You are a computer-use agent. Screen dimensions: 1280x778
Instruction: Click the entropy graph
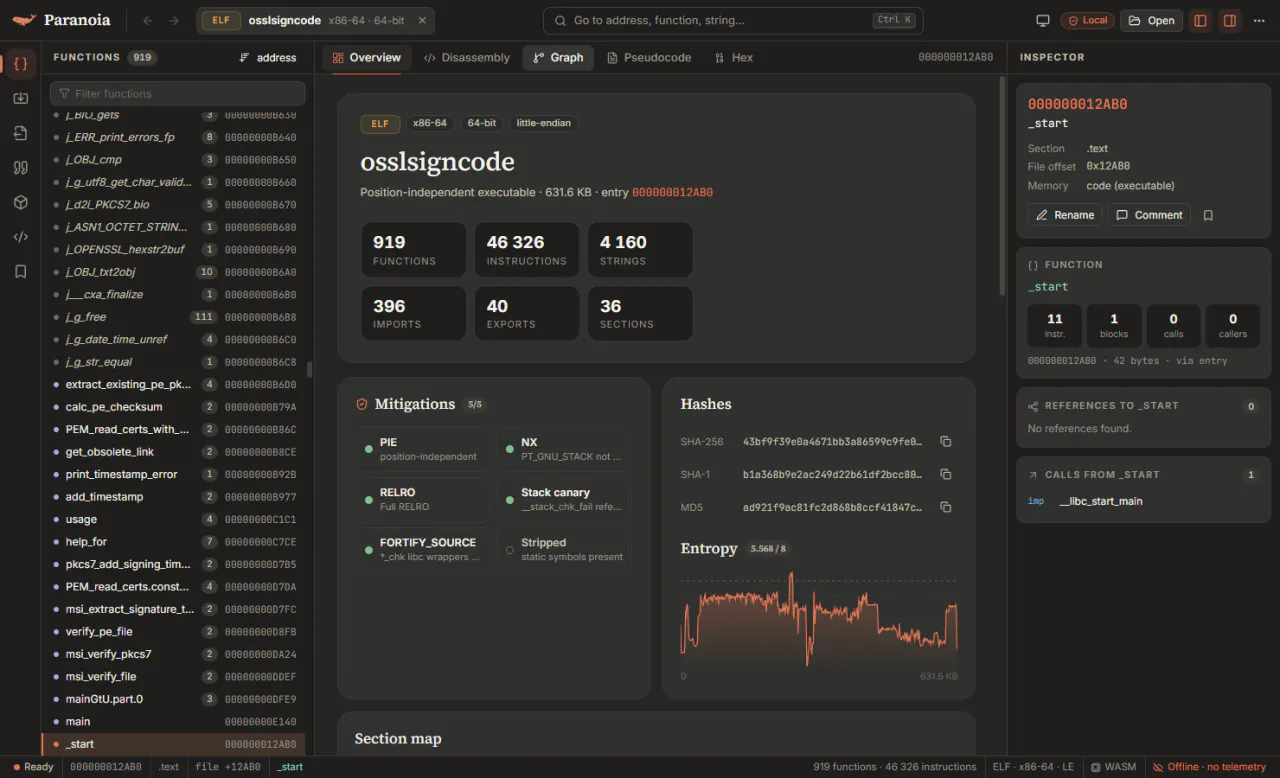coord(819,619)
